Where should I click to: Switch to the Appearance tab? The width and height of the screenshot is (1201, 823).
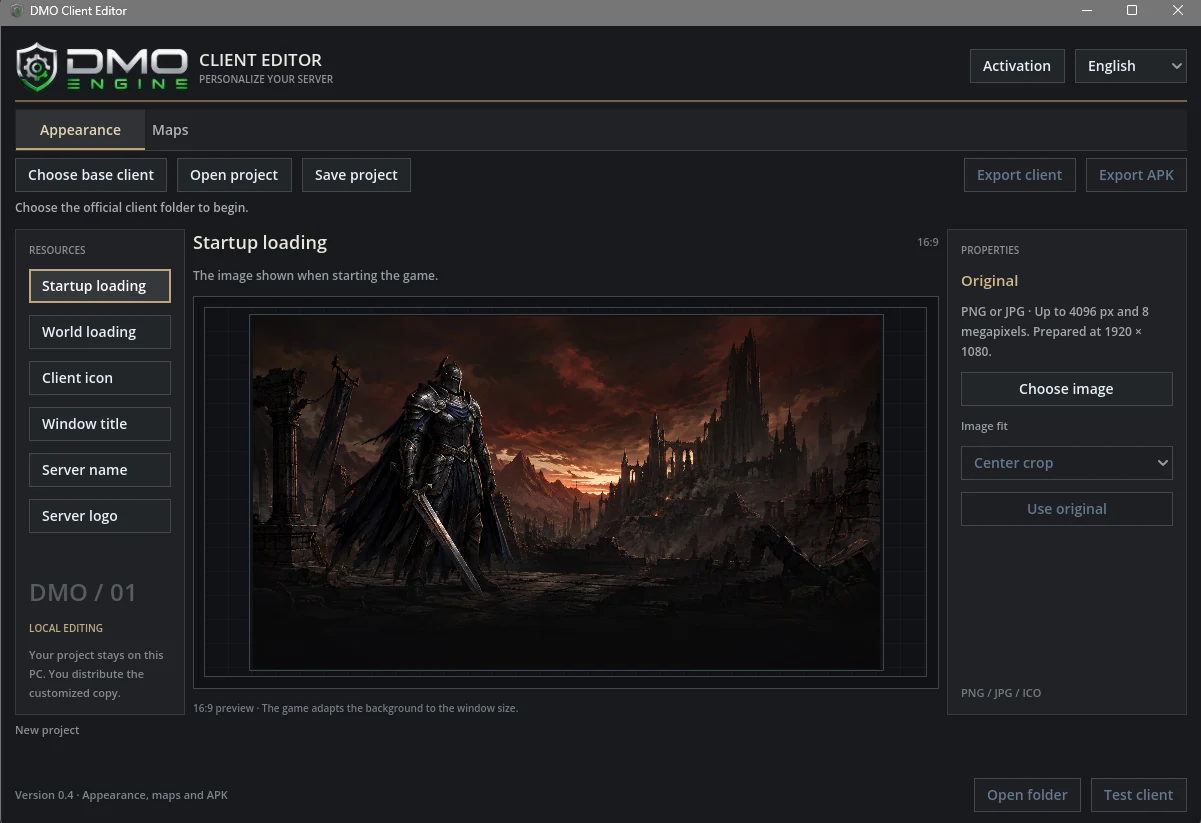click(80, 130)
